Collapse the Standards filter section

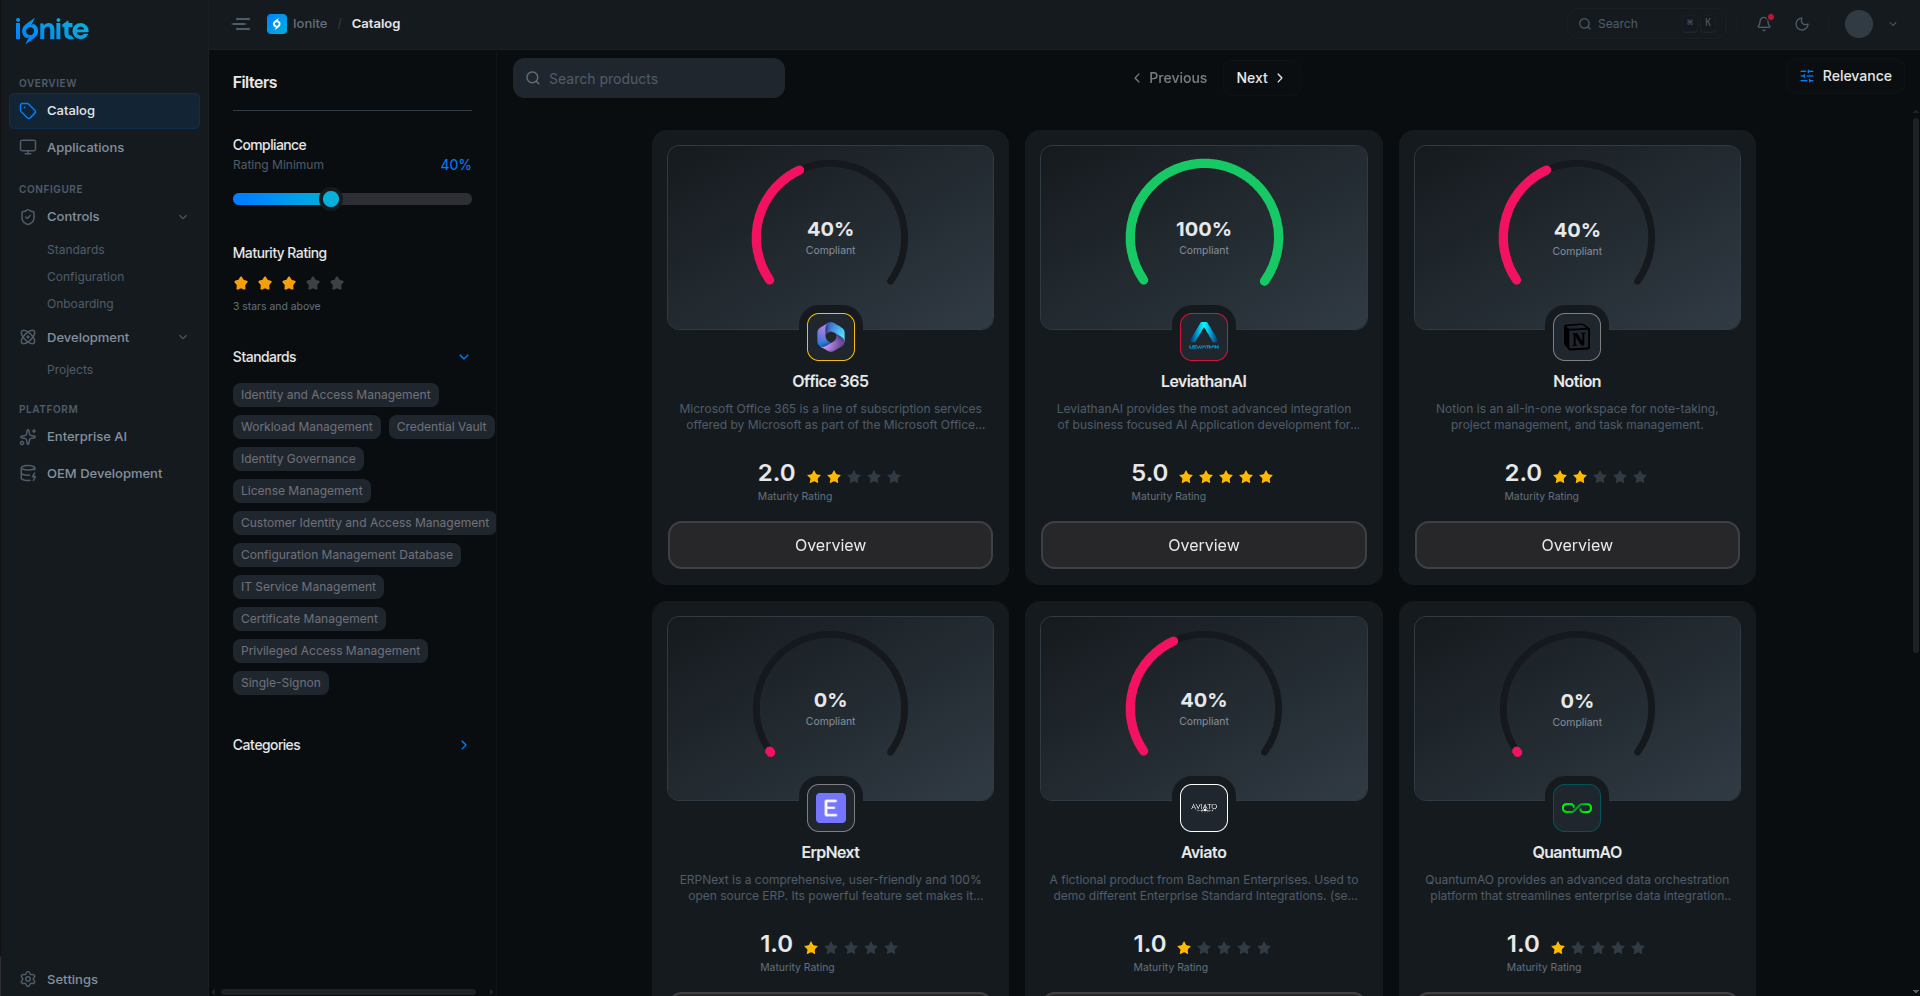coord(463,357)
